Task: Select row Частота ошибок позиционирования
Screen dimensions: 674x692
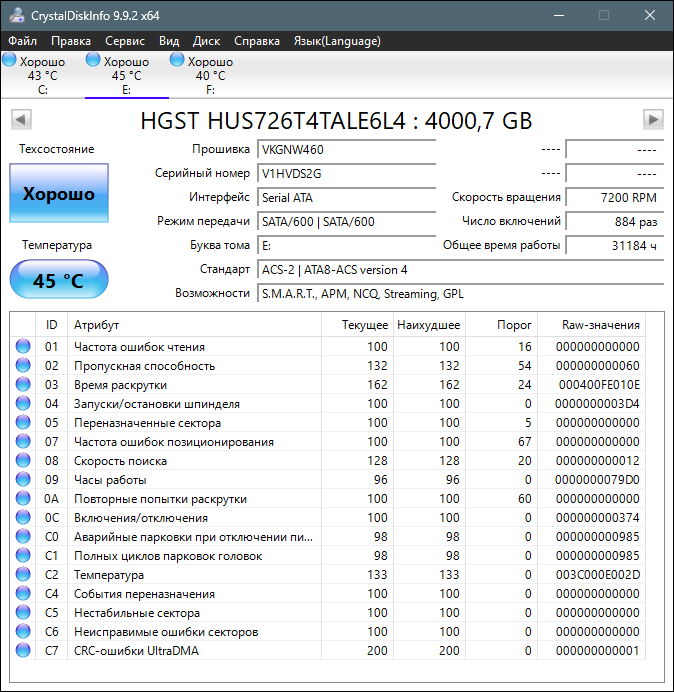Action: point(328,441)
